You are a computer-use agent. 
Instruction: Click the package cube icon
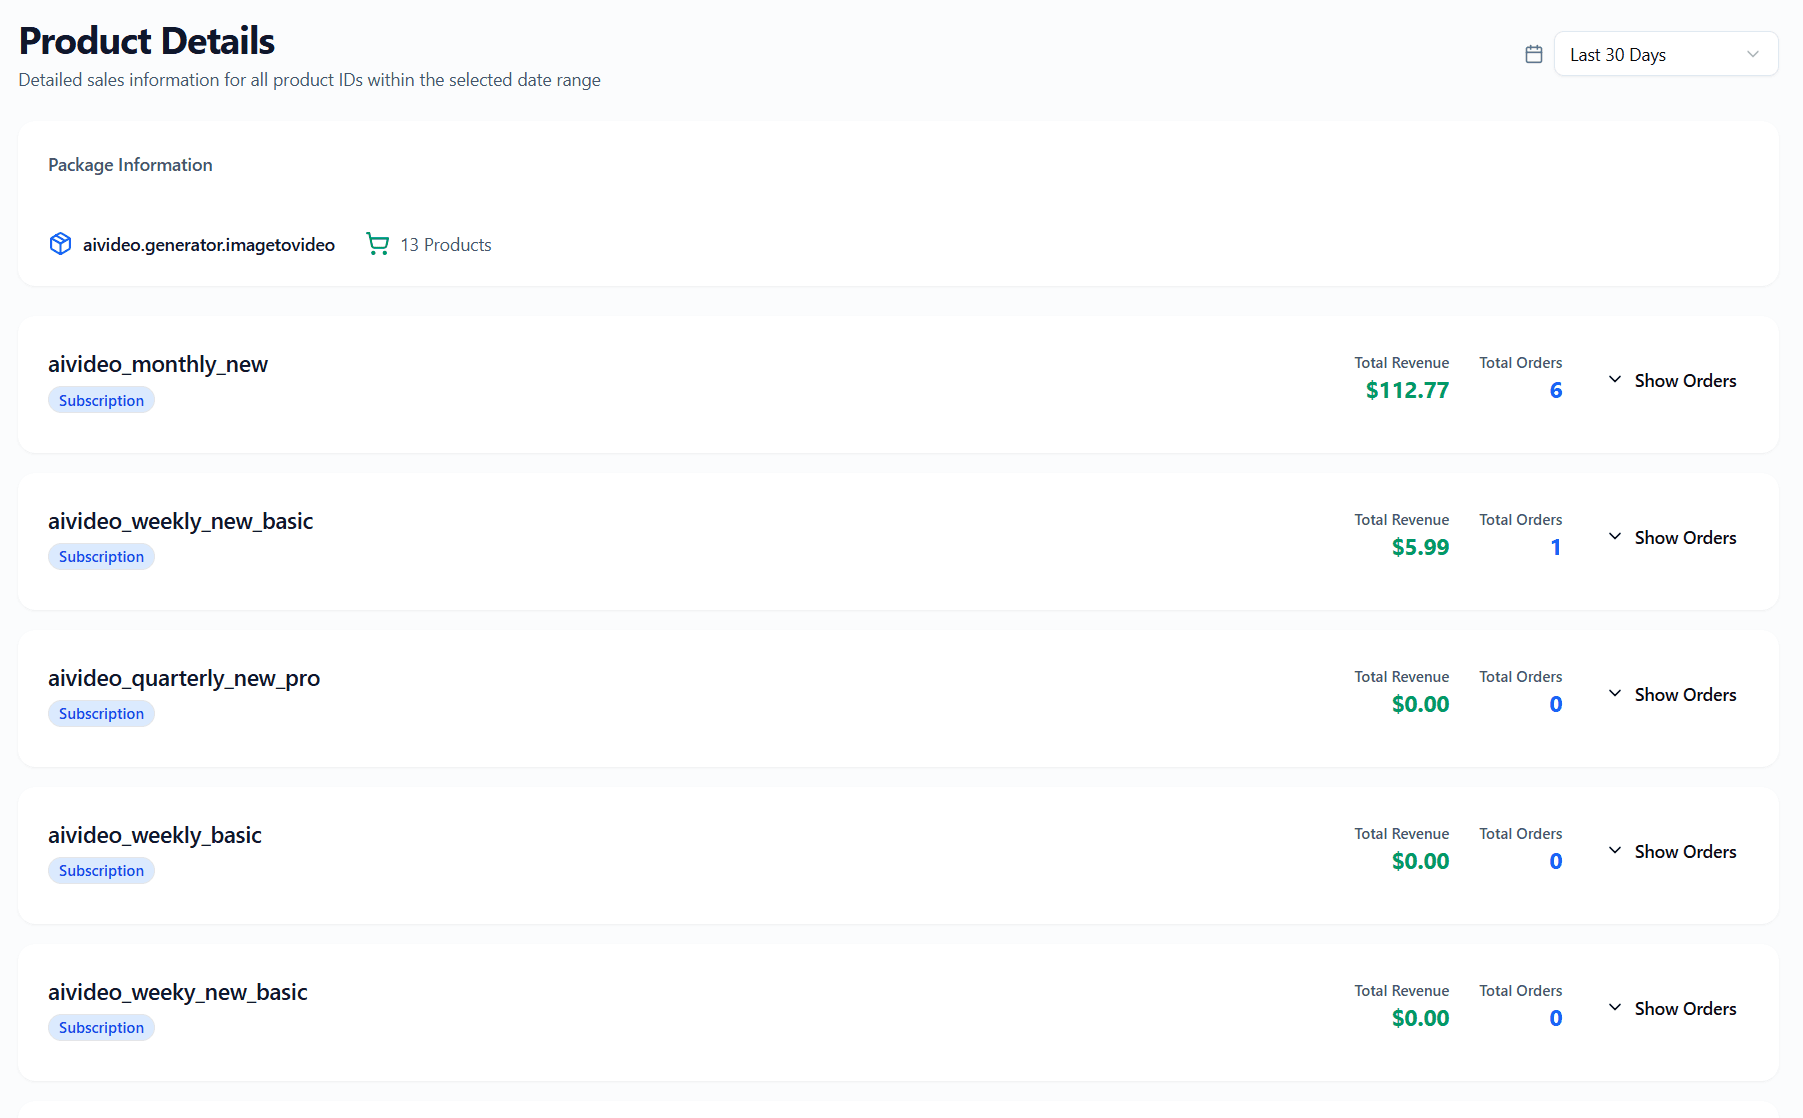pyautogui.click(x=60, y=244)
